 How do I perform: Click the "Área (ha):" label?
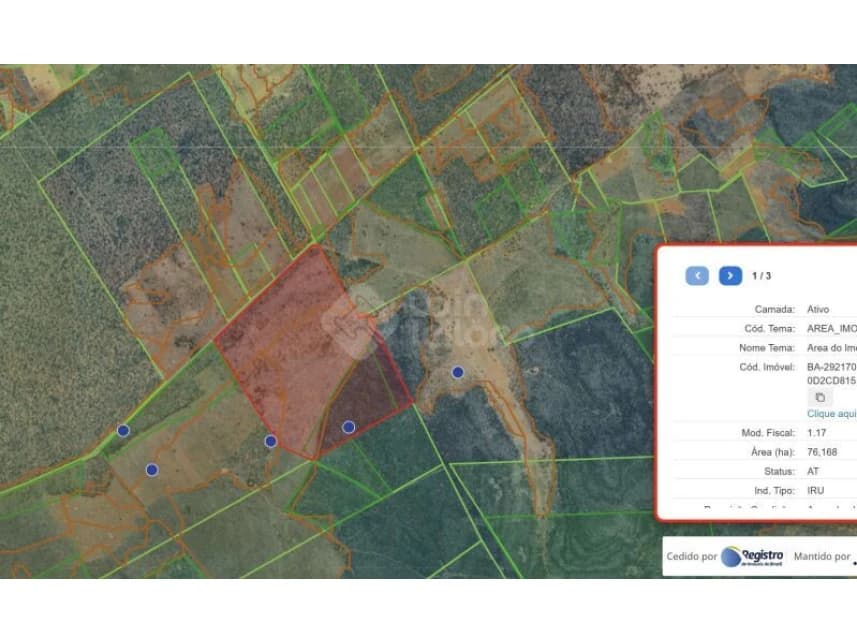773,452
